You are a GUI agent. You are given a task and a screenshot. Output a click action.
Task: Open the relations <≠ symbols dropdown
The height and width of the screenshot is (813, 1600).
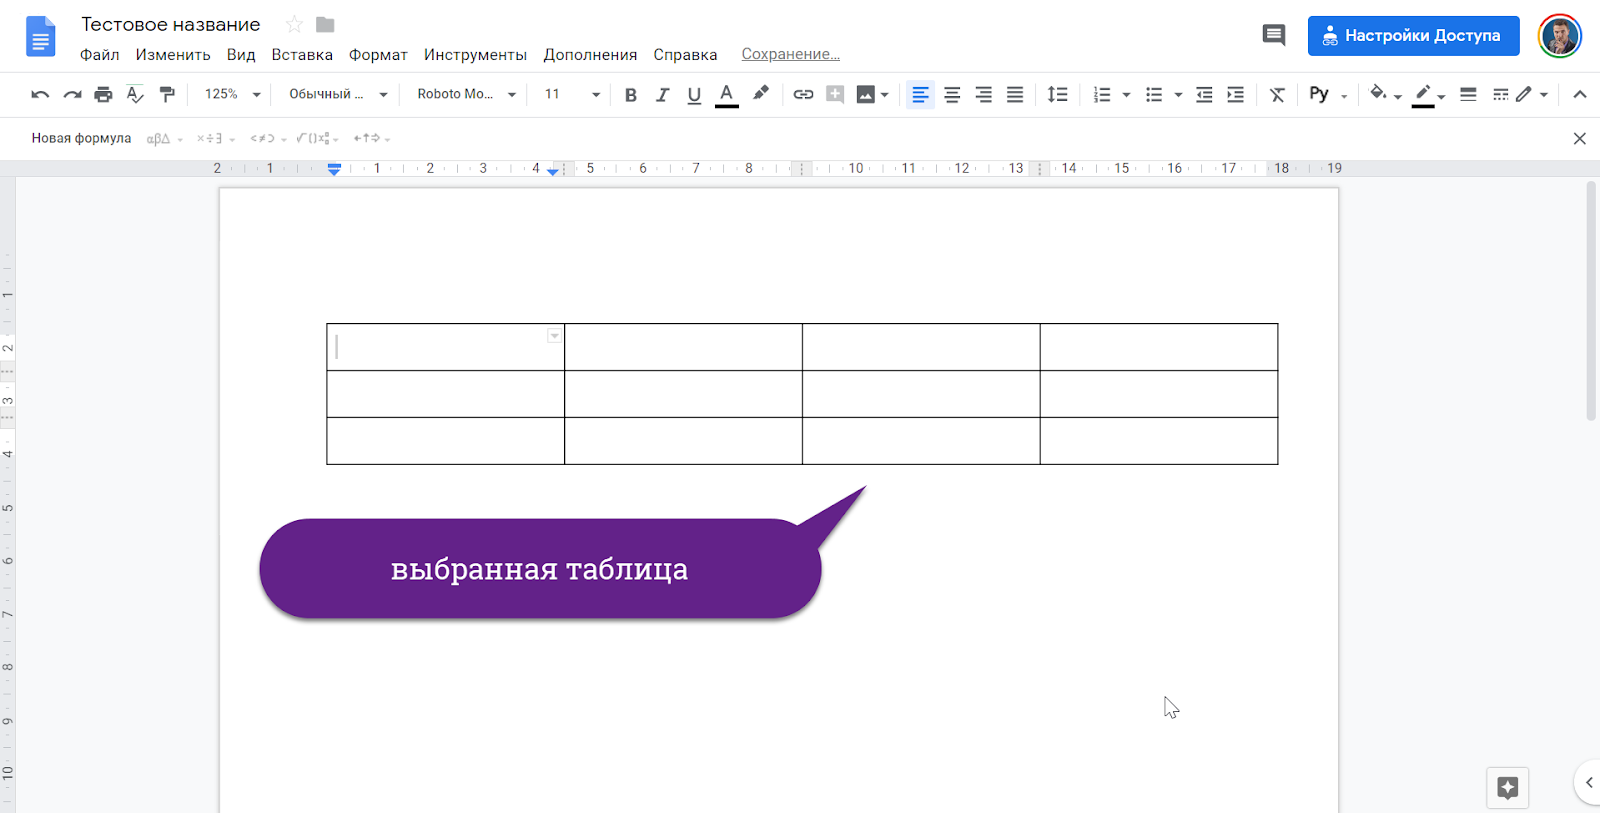[268, 139]
